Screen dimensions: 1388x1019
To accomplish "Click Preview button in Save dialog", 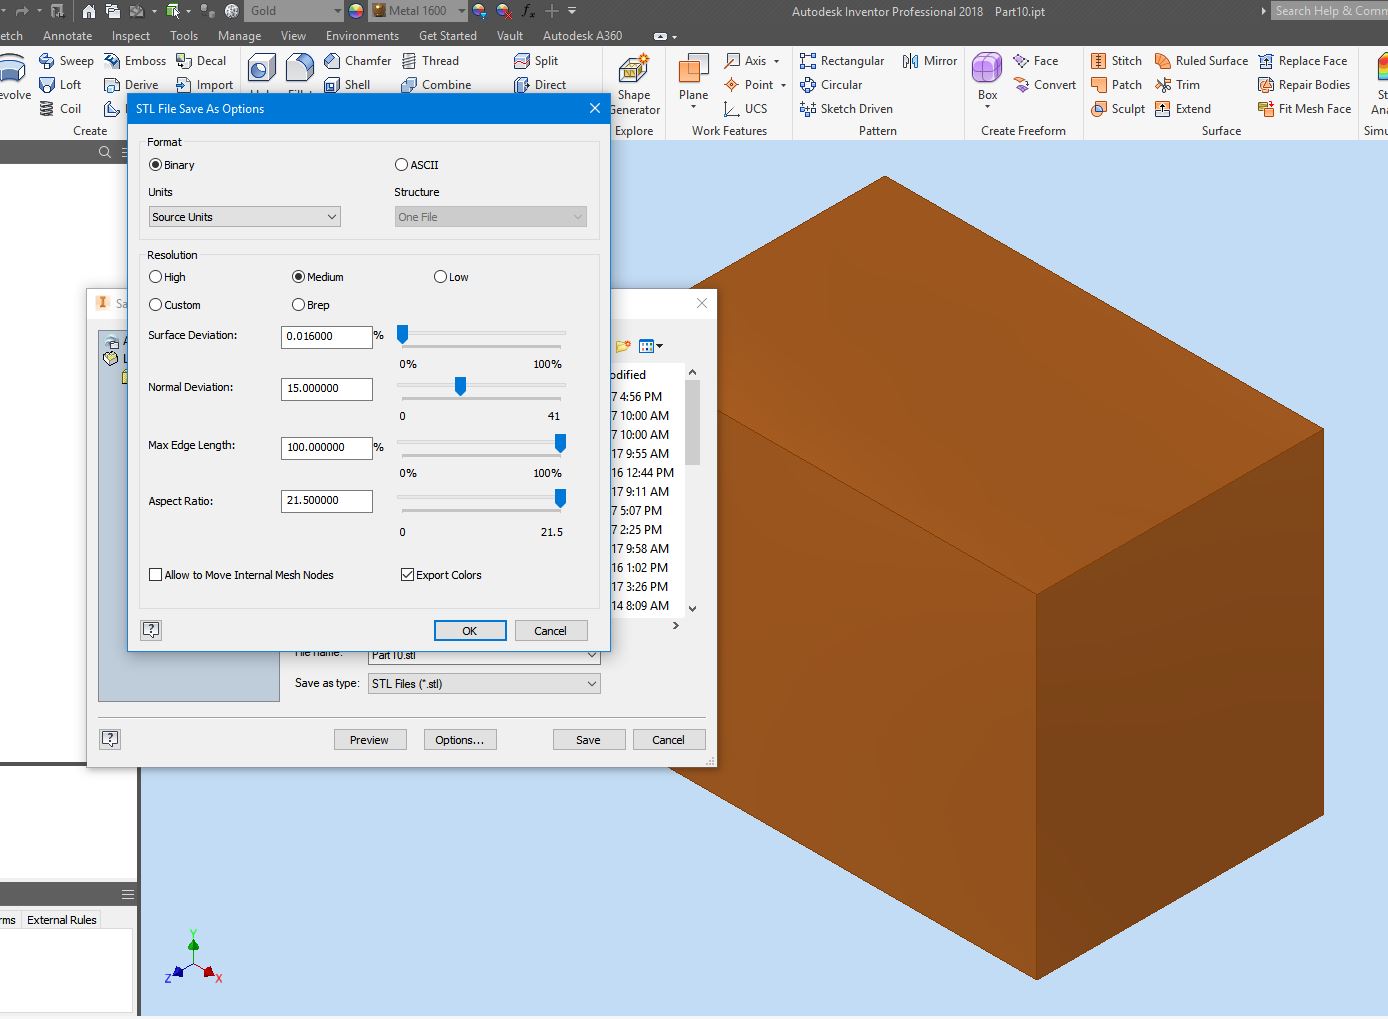I will [370, 740].
